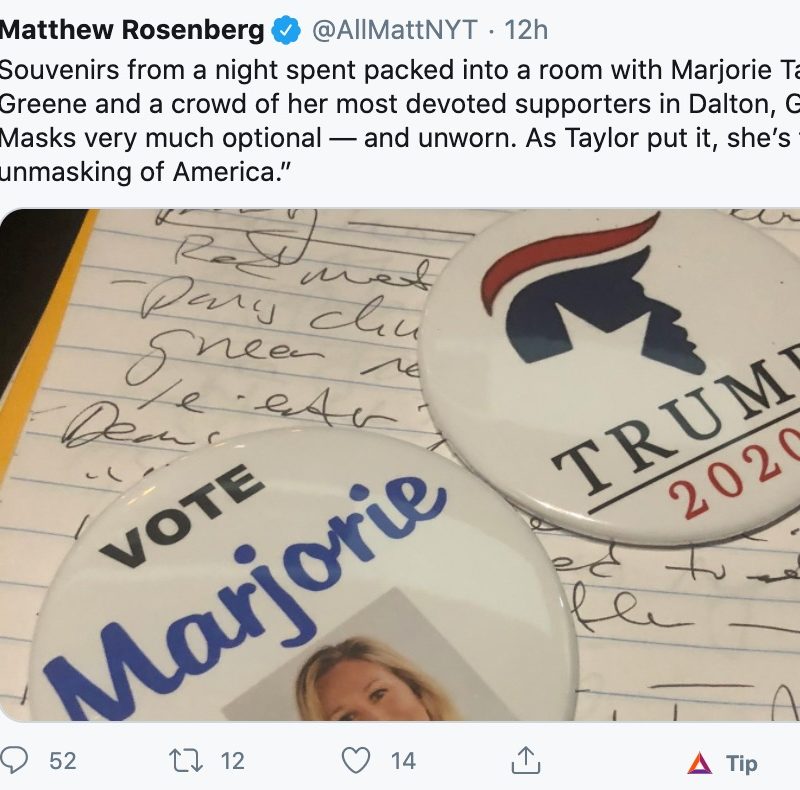Screen dimensions: 800x790
Task: Click the retweet count of 12
Action: coord(232,761)
